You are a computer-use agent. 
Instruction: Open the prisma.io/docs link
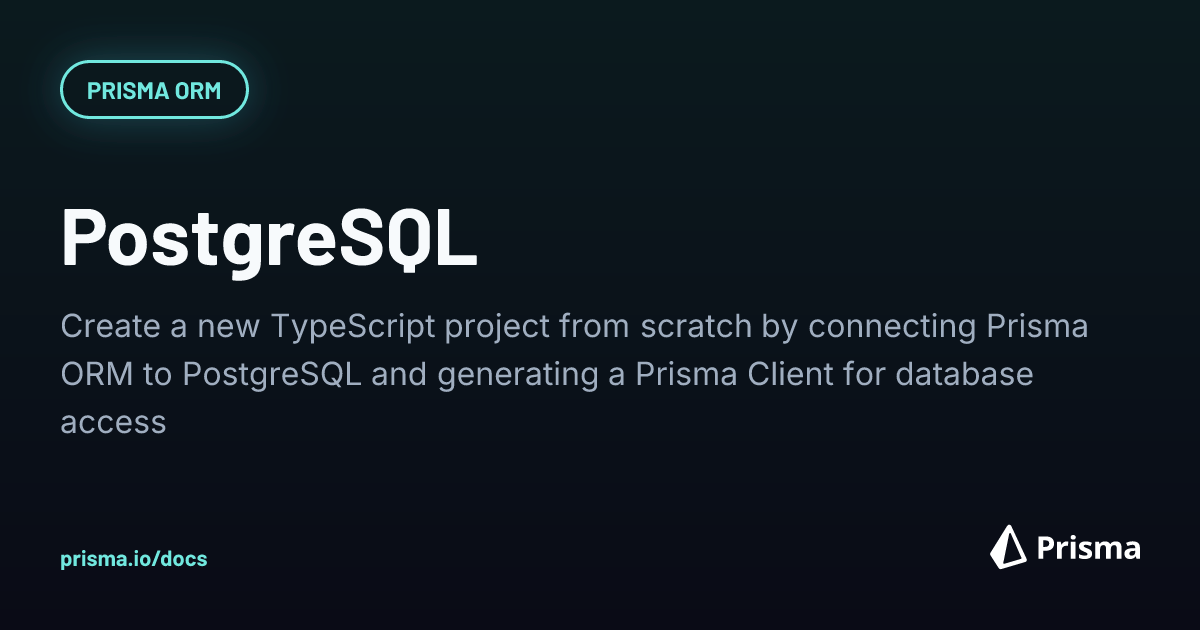(x=134, y=559)
